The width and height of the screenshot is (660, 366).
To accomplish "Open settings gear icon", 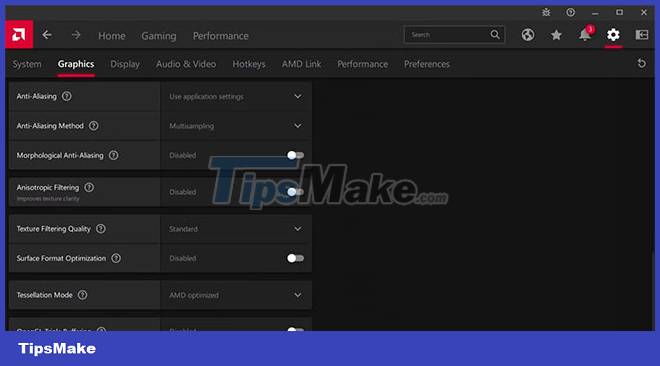I will 613,34.
